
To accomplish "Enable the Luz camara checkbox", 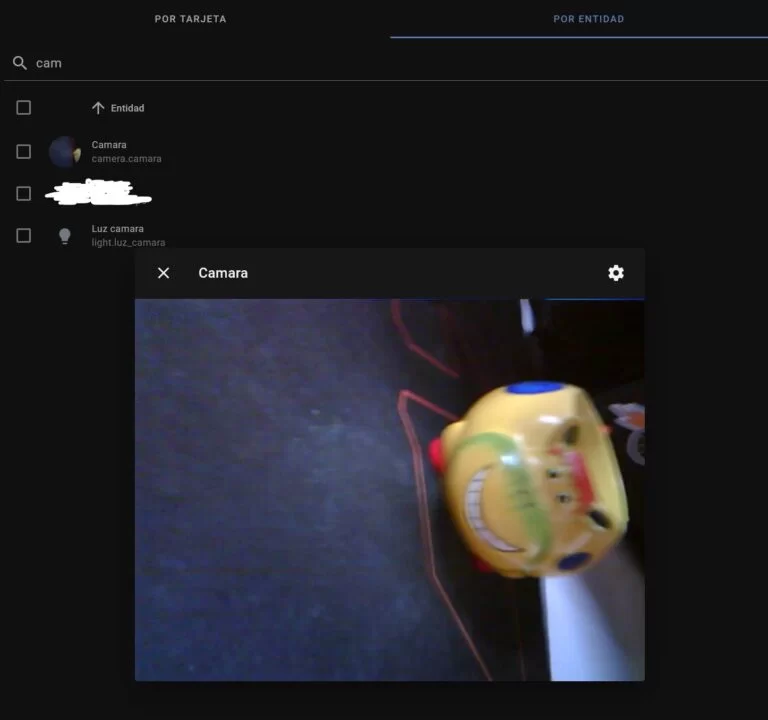I will pyautogui.click(x=24, y=236).
